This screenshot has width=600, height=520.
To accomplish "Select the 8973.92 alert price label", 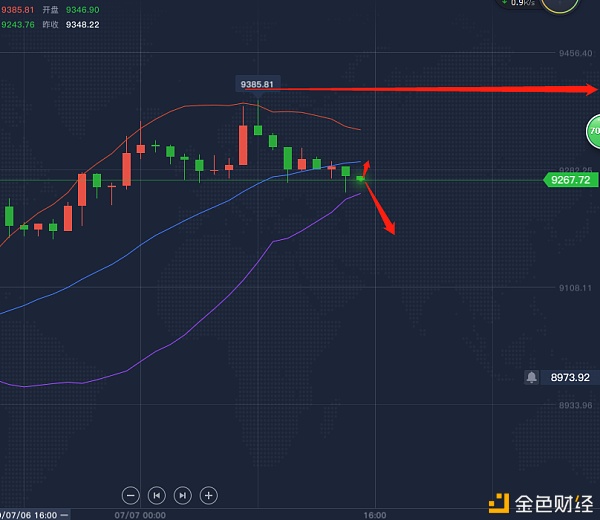I will point(570,377).
